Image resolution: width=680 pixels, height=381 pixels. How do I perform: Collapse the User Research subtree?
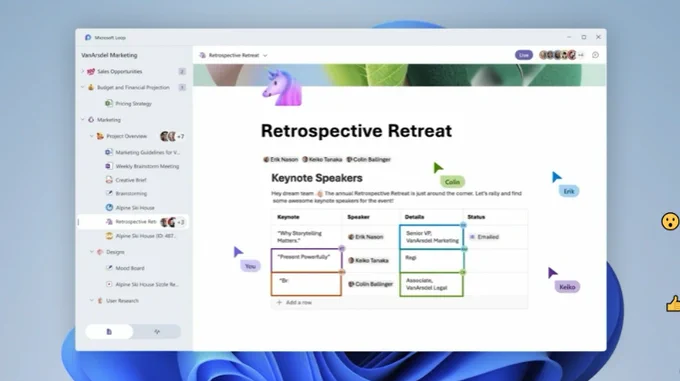click(92, 300)
